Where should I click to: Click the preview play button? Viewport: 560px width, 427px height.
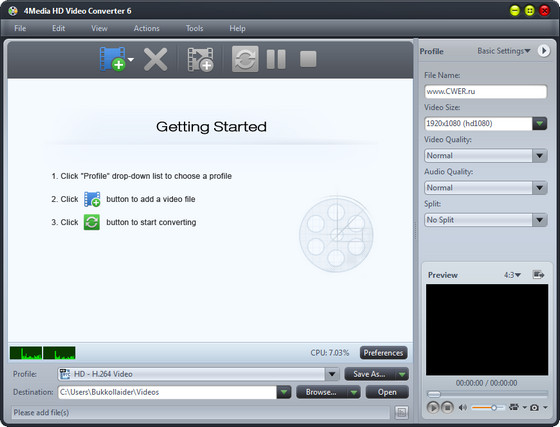(x=433, y=407)
